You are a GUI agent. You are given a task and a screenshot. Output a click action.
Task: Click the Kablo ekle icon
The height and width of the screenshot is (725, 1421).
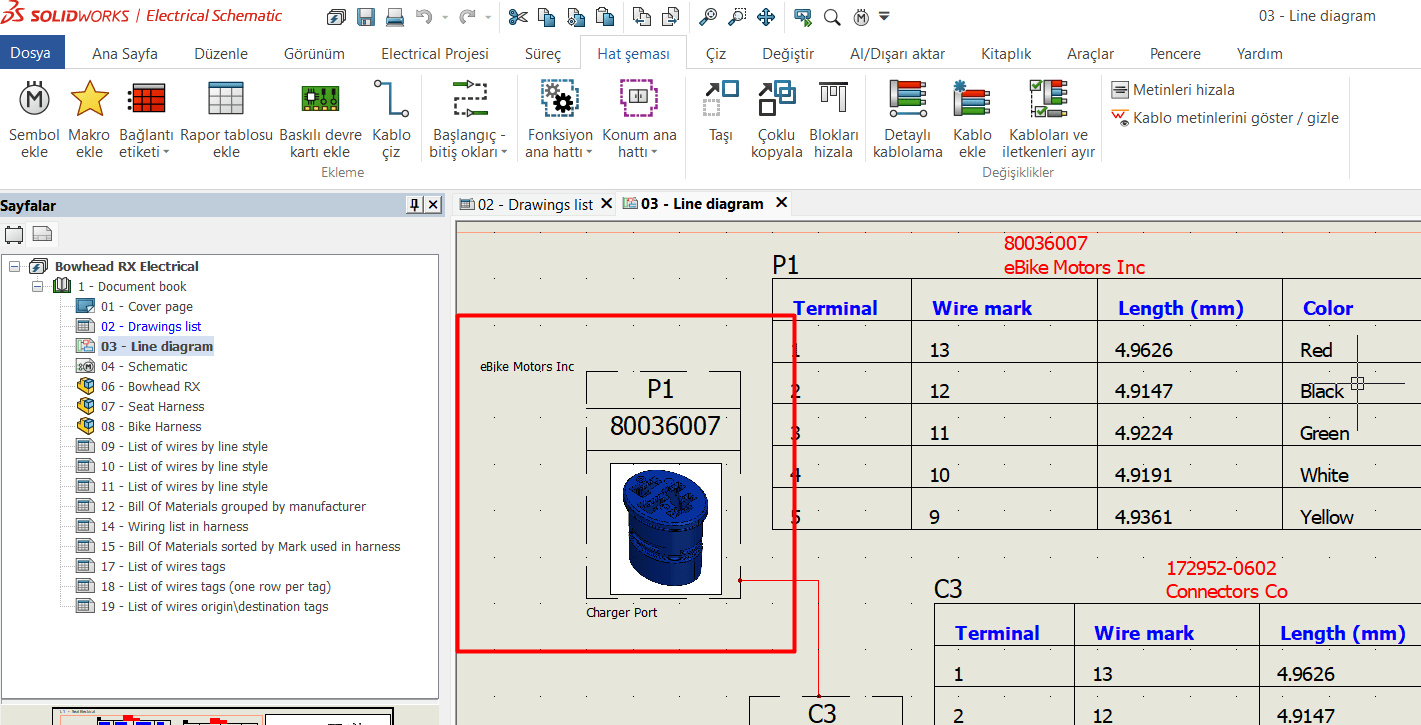tap(972, 98)
